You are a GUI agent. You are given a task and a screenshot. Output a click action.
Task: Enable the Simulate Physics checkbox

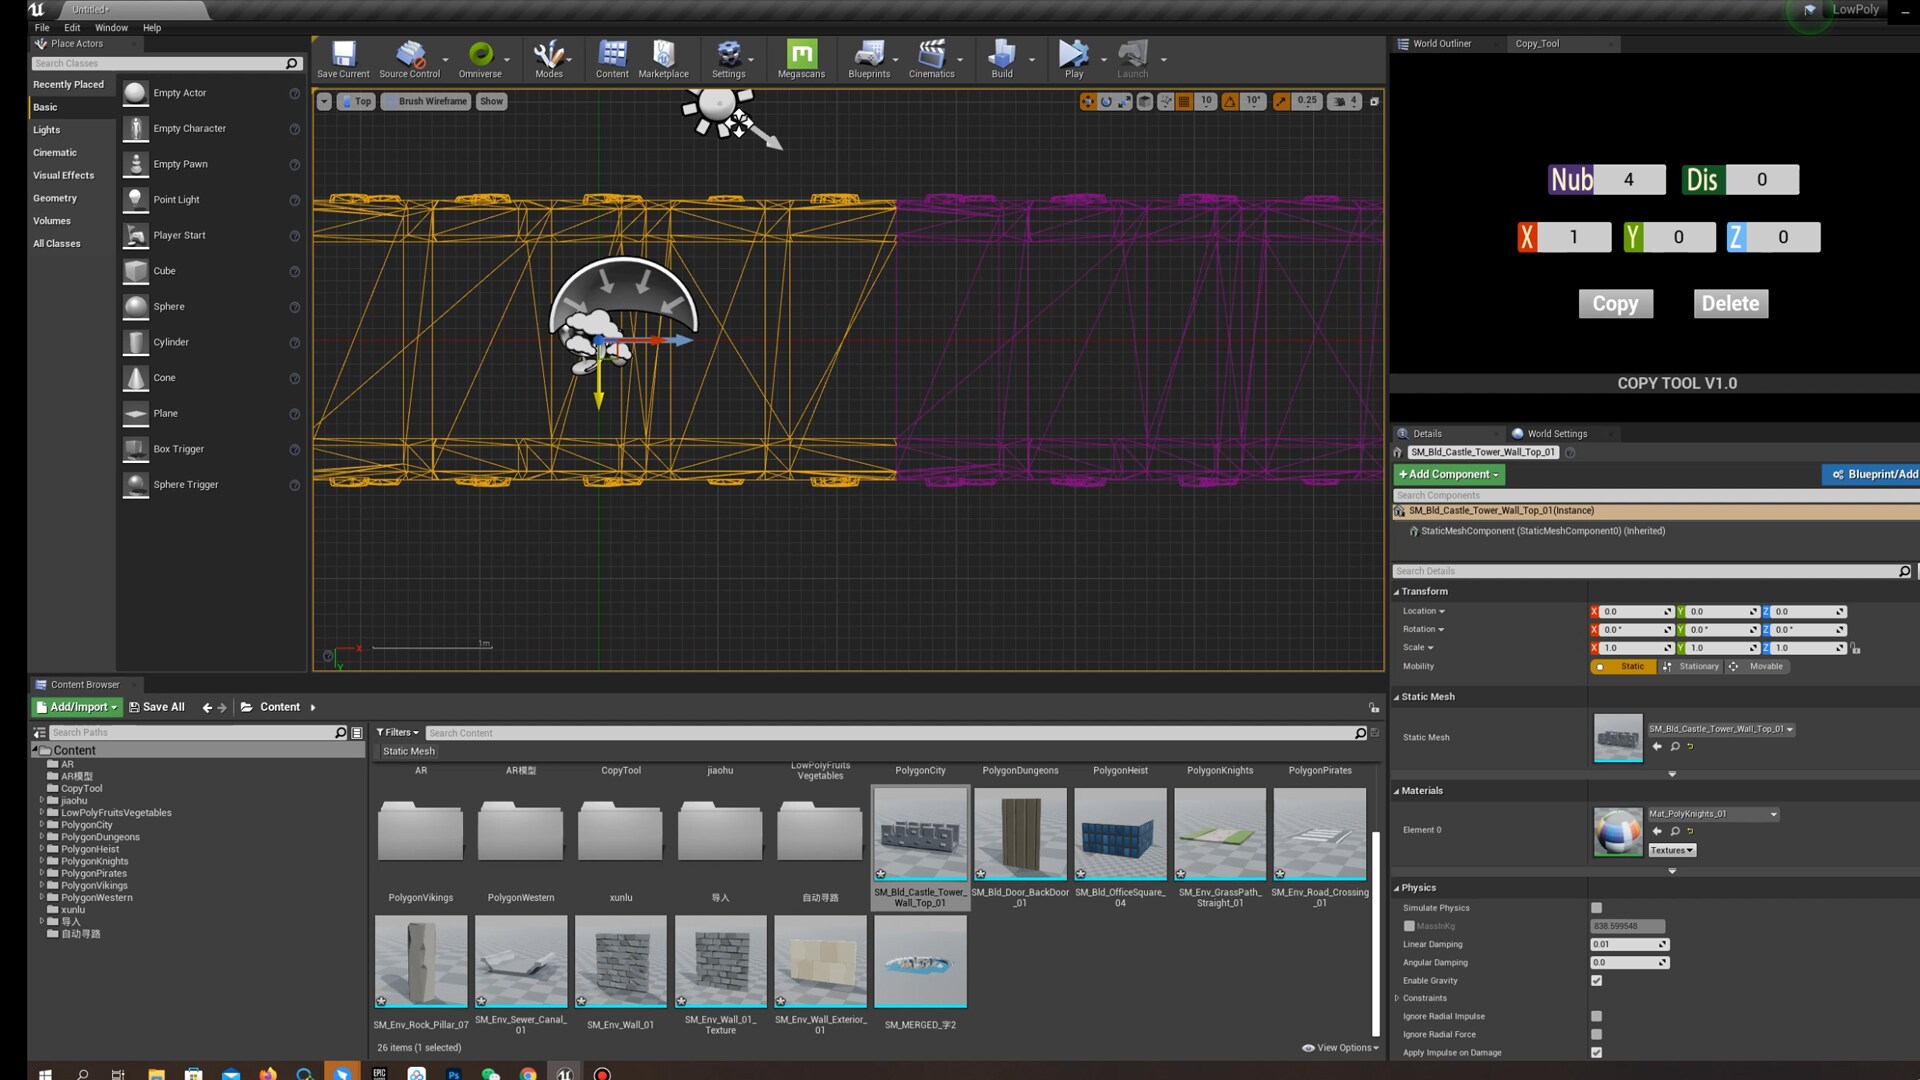1596,907
